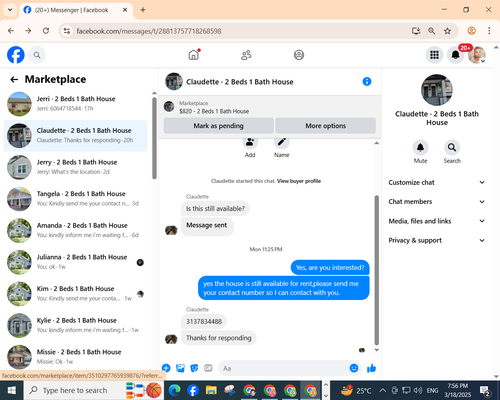The image size is (500, 400).
Task: Open the $820 - 2 Beds 1 Bath House listing
Action: pyautogui.click(x=214, y=111)
